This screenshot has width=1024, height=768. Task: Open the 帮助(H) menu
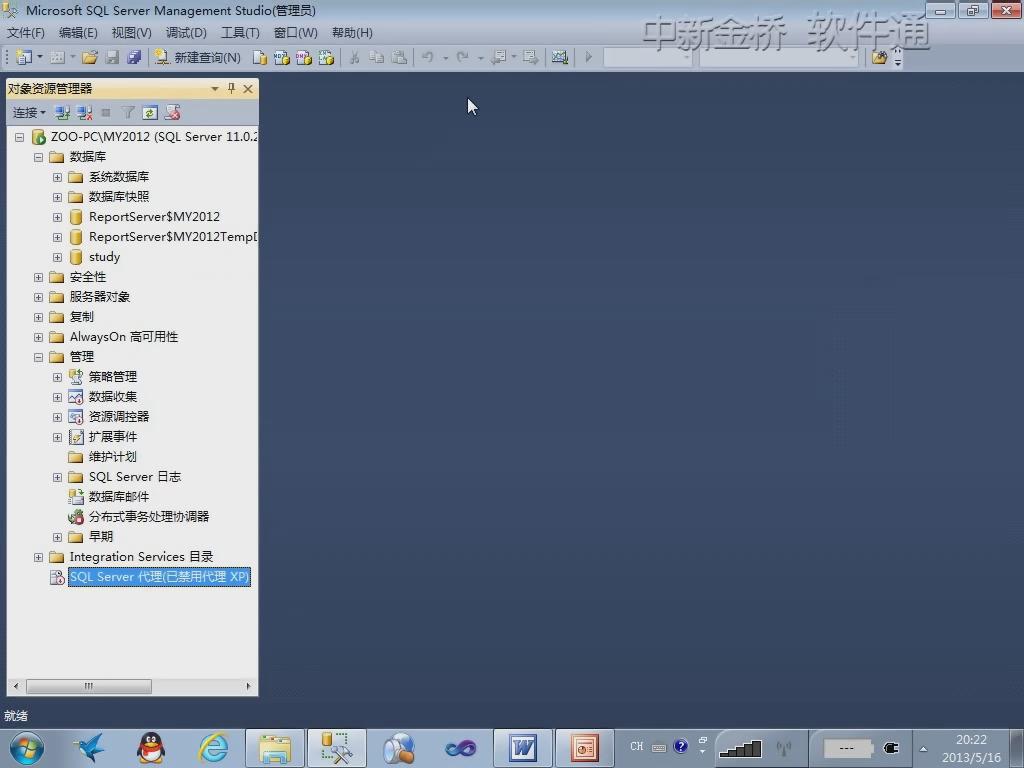pos(352,33)
